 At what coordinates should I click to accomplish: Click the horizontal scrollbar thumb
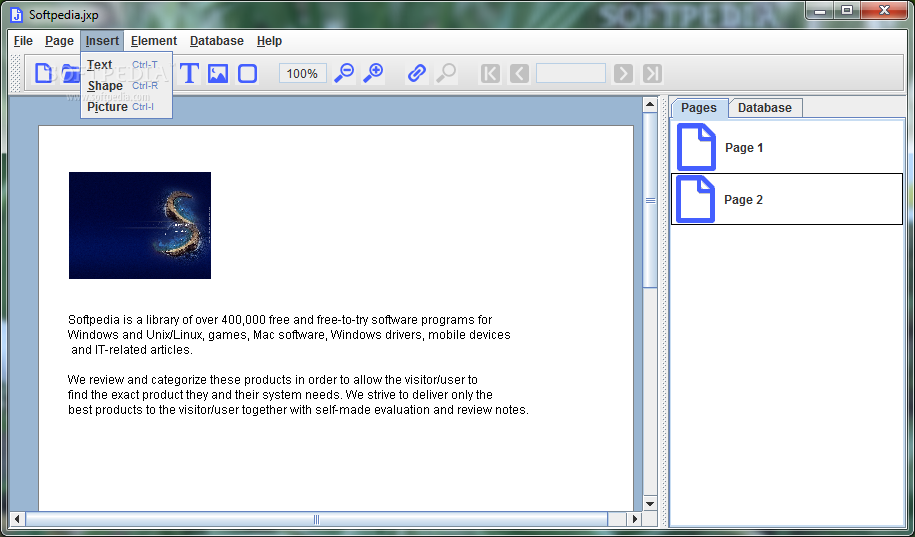(x=316, y=518)
